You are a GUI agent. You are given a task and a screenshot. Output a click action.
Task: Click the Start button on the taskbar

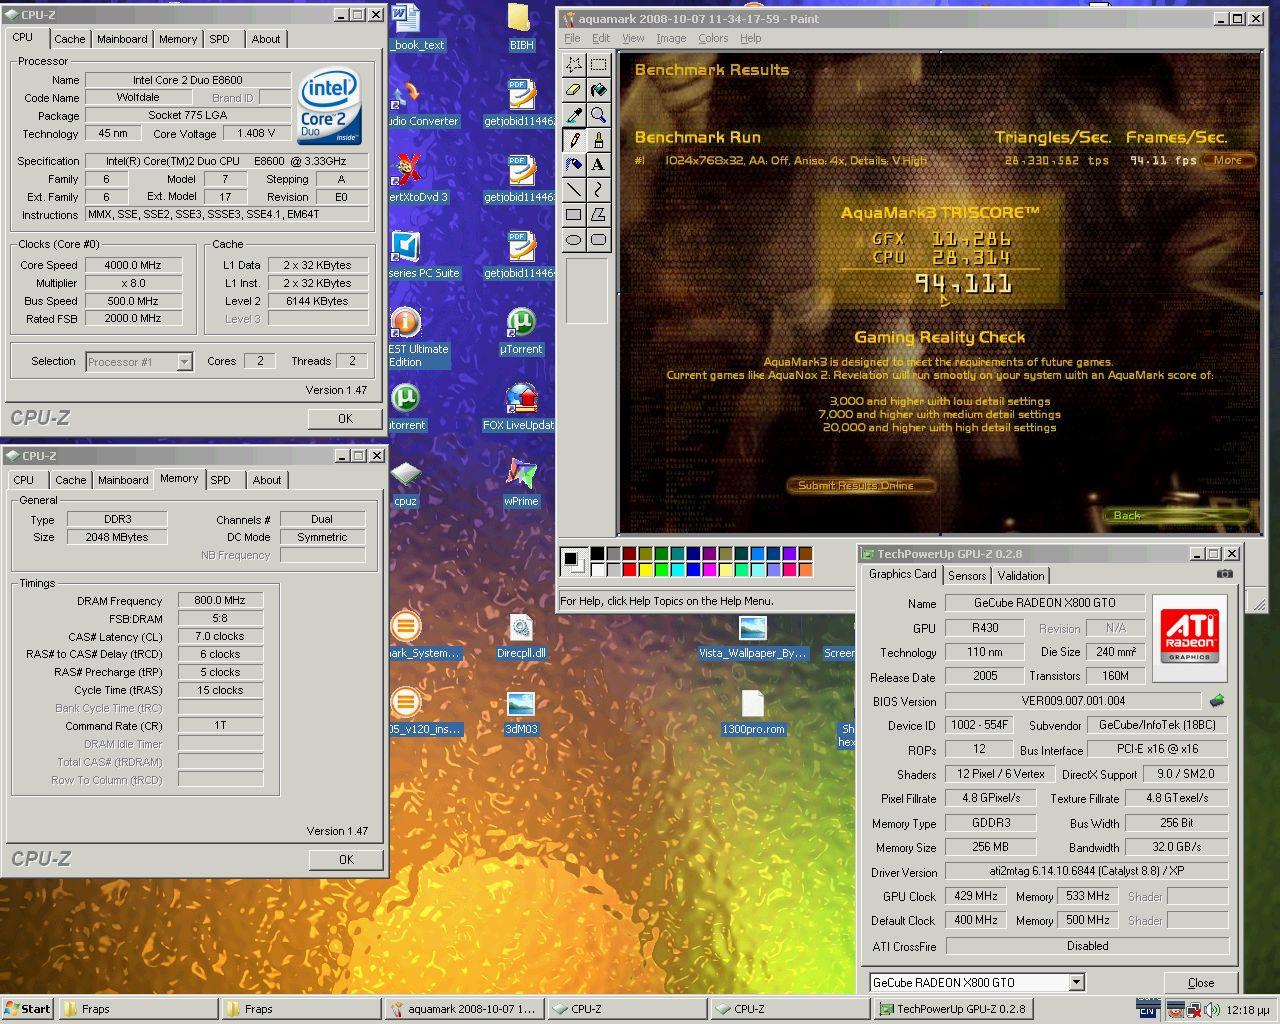[x=27, y=1009]
